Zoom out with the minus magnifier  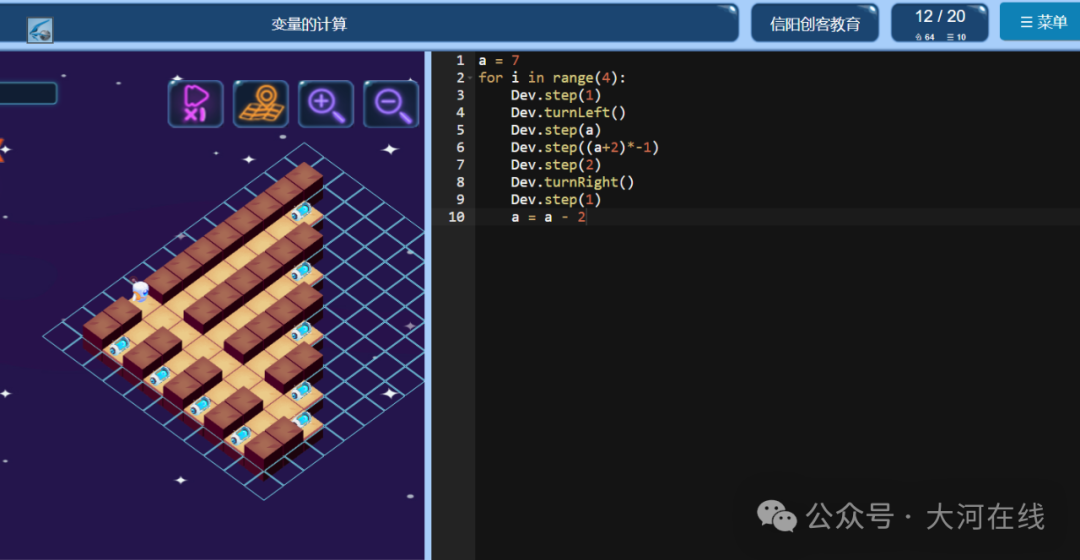[391, 104]
